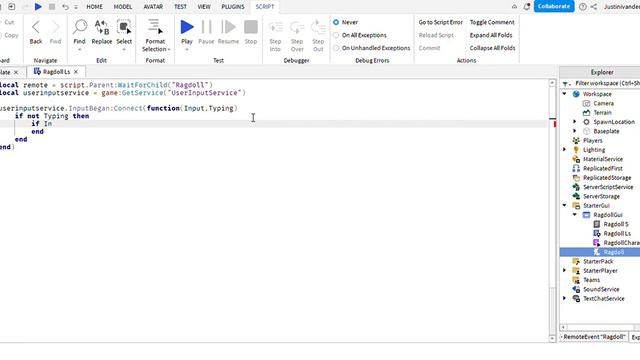
Task: Click the Filter workspace search field
Action: point(607,83)
